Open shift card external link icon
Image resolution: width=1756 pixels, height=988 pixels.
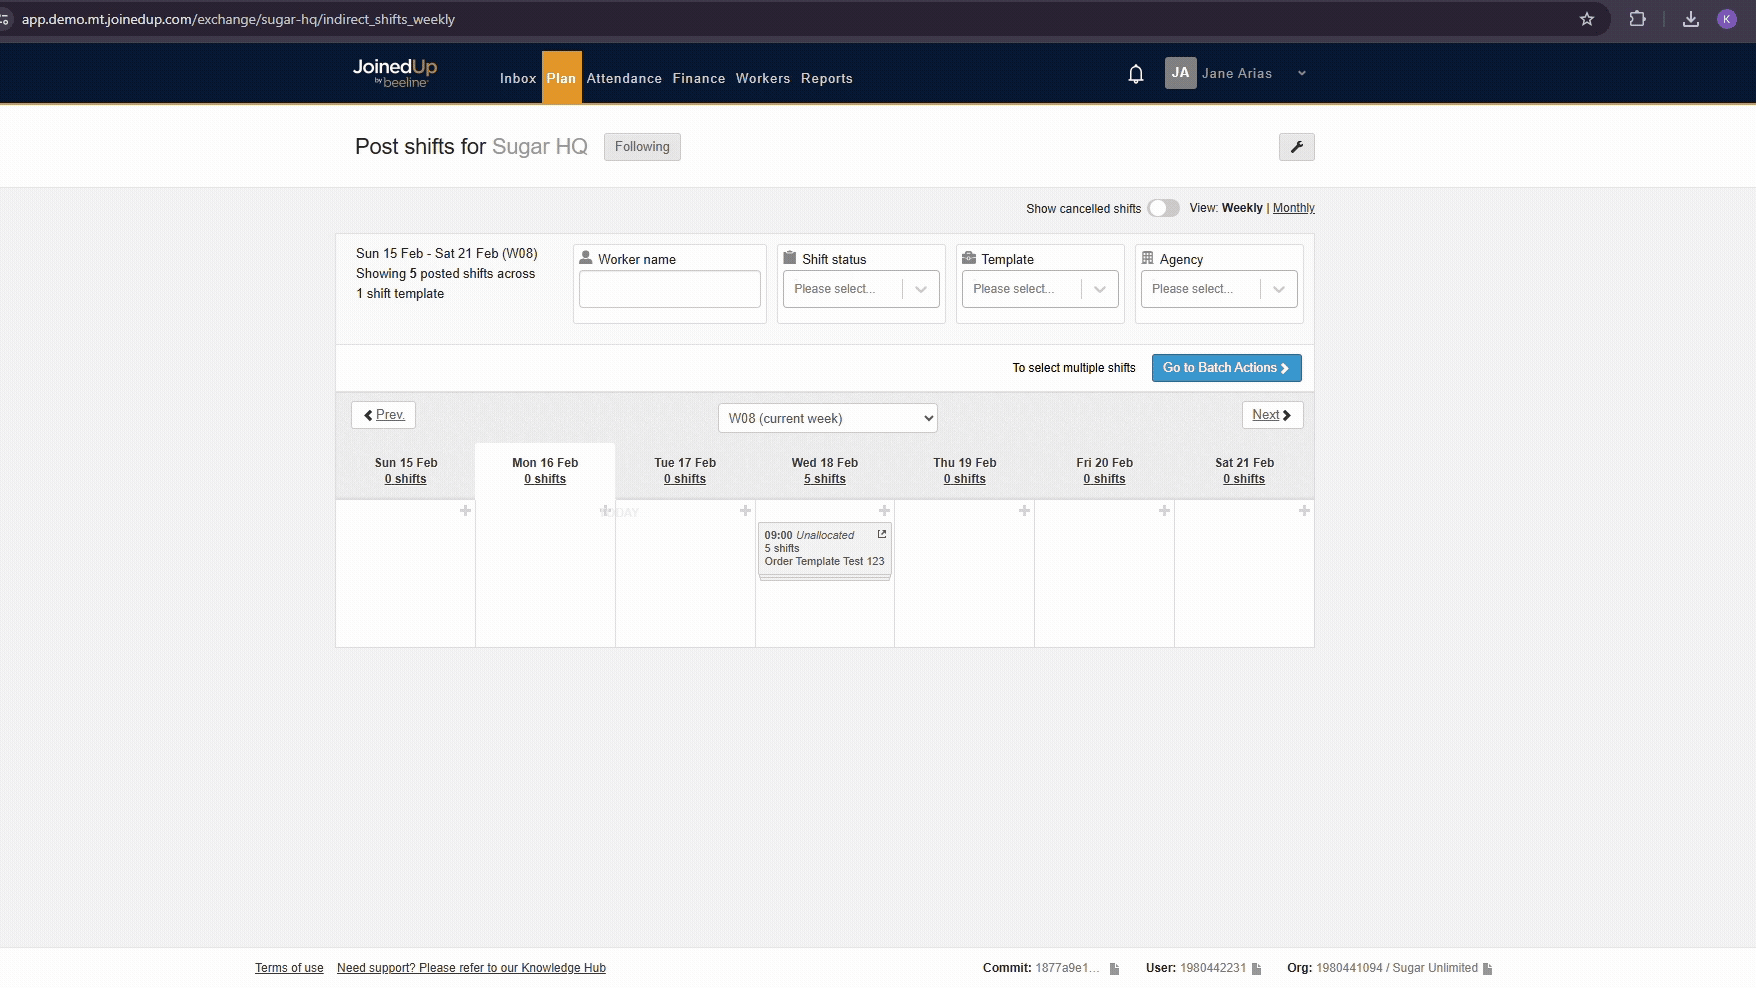tap(881, 535)
